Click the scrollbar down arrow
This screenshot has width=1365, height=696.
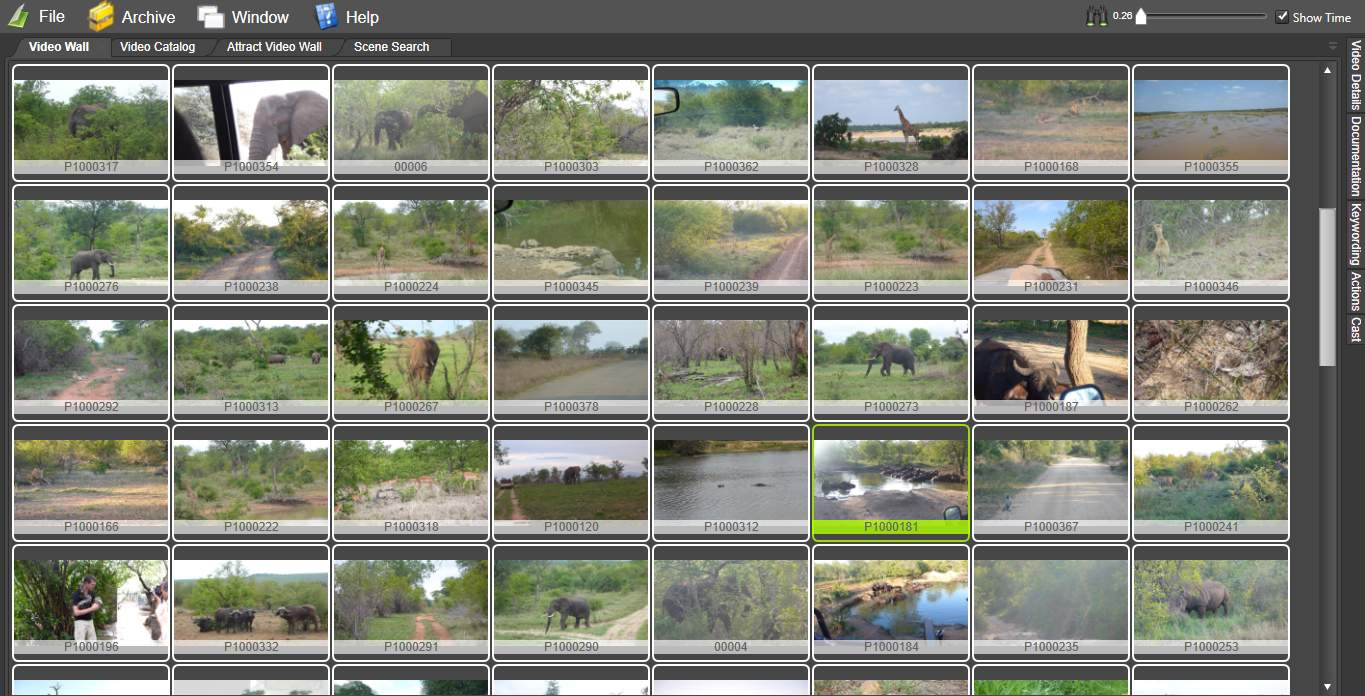coord(1327,687)
